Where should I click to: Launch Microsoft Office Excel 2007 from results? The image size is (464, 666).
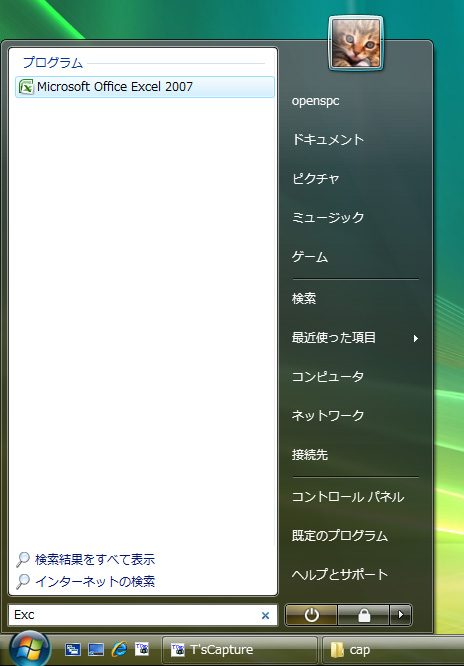coord(145,87)
